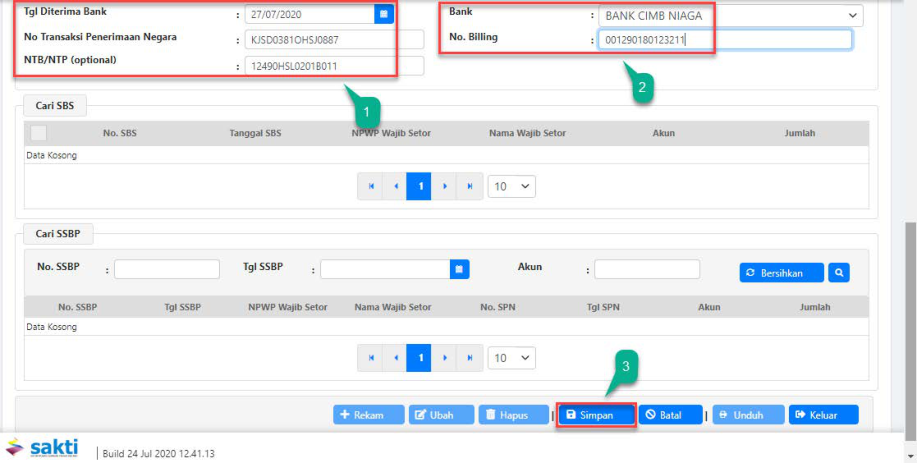
Task: Click the No. Billing input field
Action: click(x=724, y=40)
